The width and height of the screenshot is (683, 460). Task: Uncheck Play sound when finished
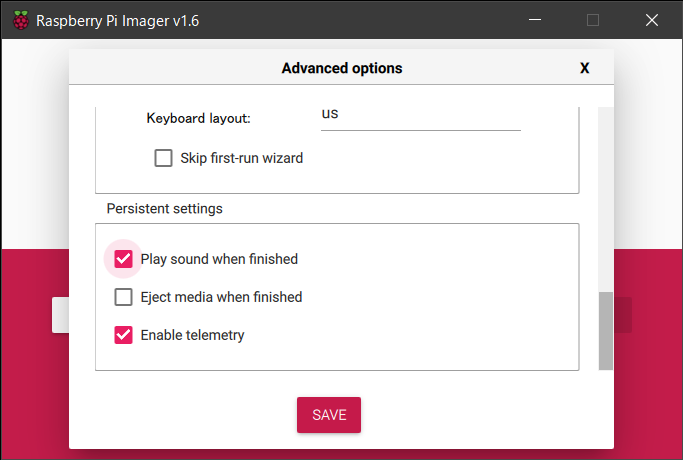123,259
